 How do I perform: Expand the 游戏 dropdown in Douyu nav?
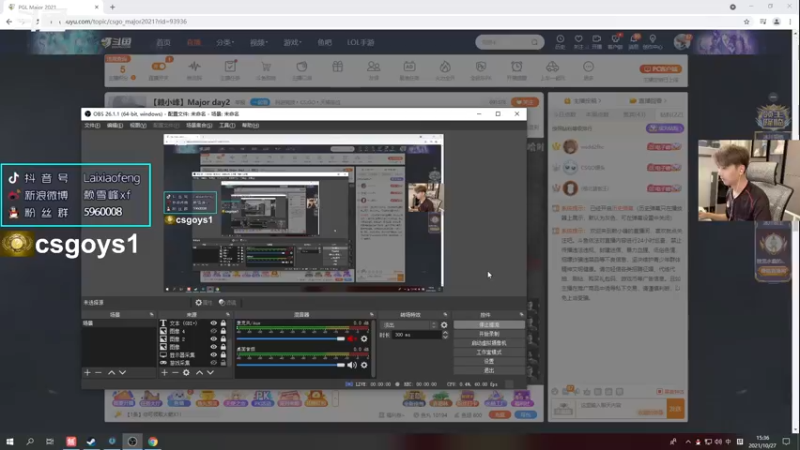click(292, 42)
